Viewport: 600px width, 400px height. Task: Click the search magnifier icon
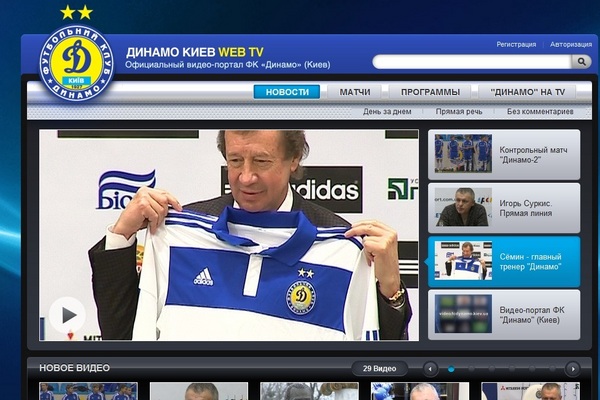(x=581, y=62)
